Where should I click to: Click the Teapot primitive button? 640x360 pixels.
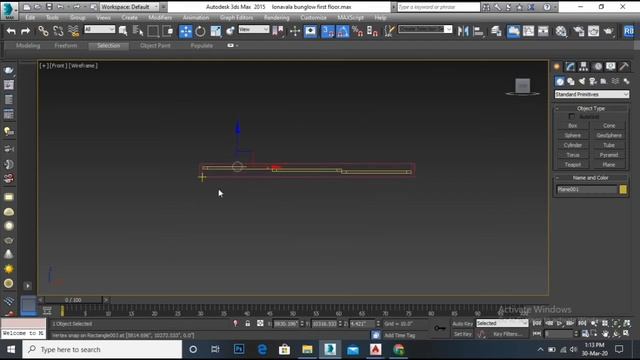(573, 165)
